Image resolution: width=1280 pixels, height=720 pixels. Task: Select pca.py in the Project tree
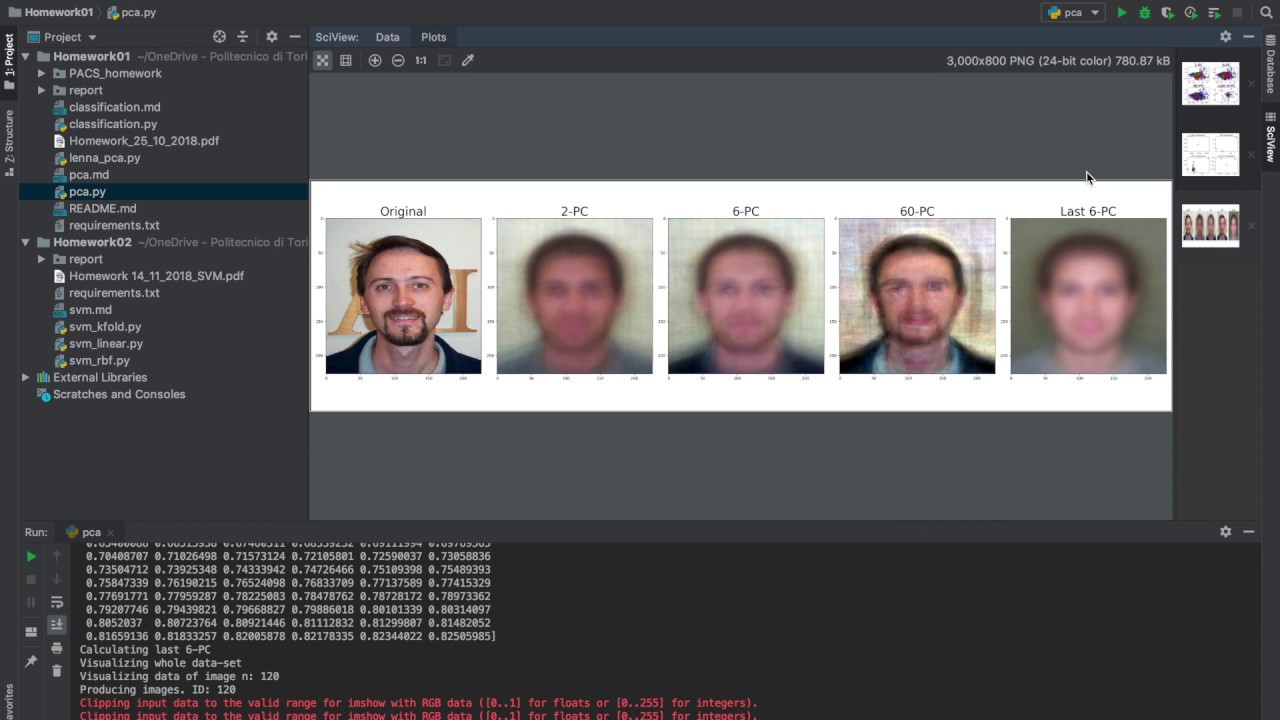point(87,192)
